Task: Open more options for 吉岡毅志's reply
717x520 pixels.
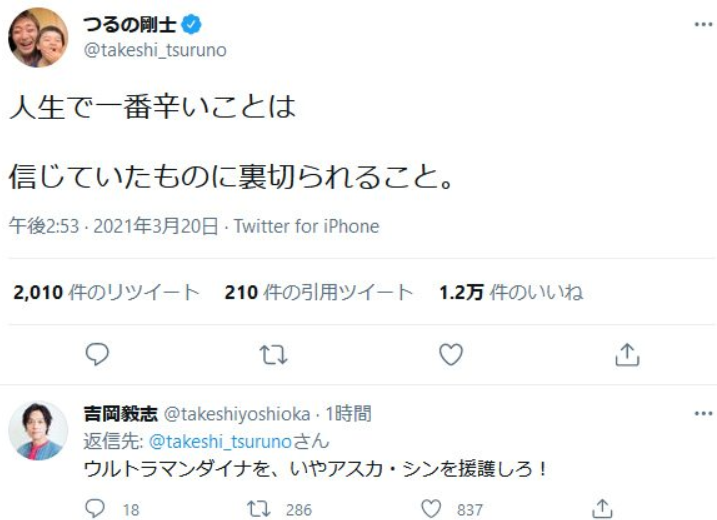Action: tap(703, 413)
